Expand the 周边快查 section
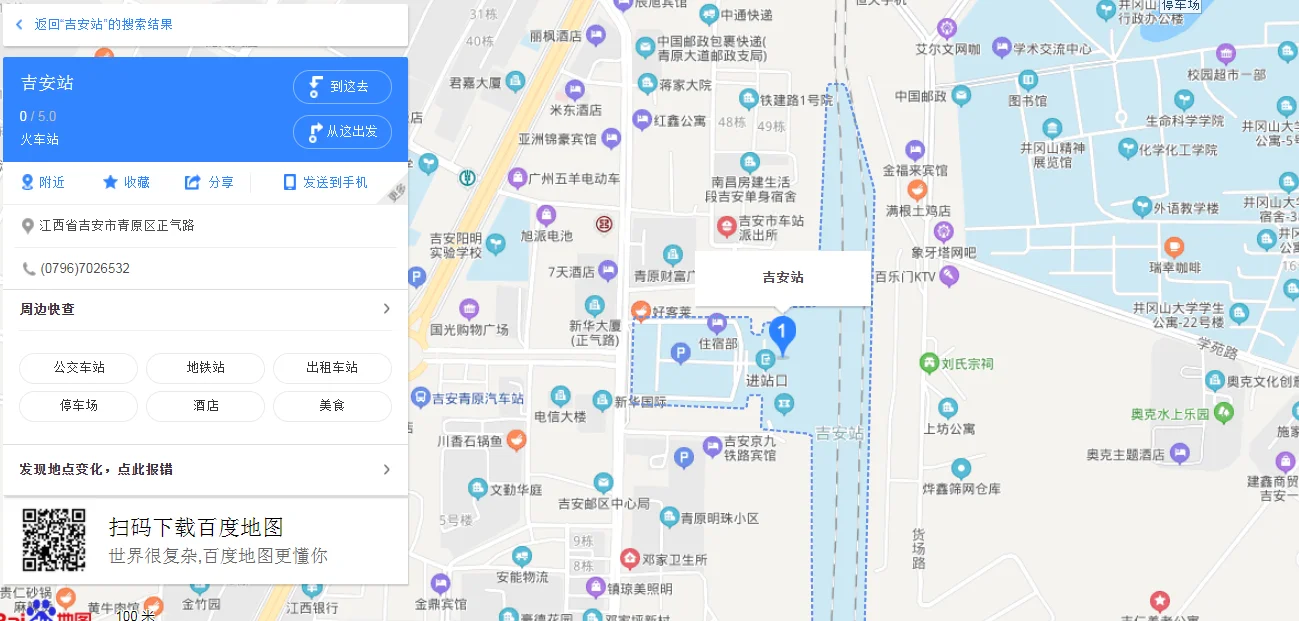 [x=387, y=309]
